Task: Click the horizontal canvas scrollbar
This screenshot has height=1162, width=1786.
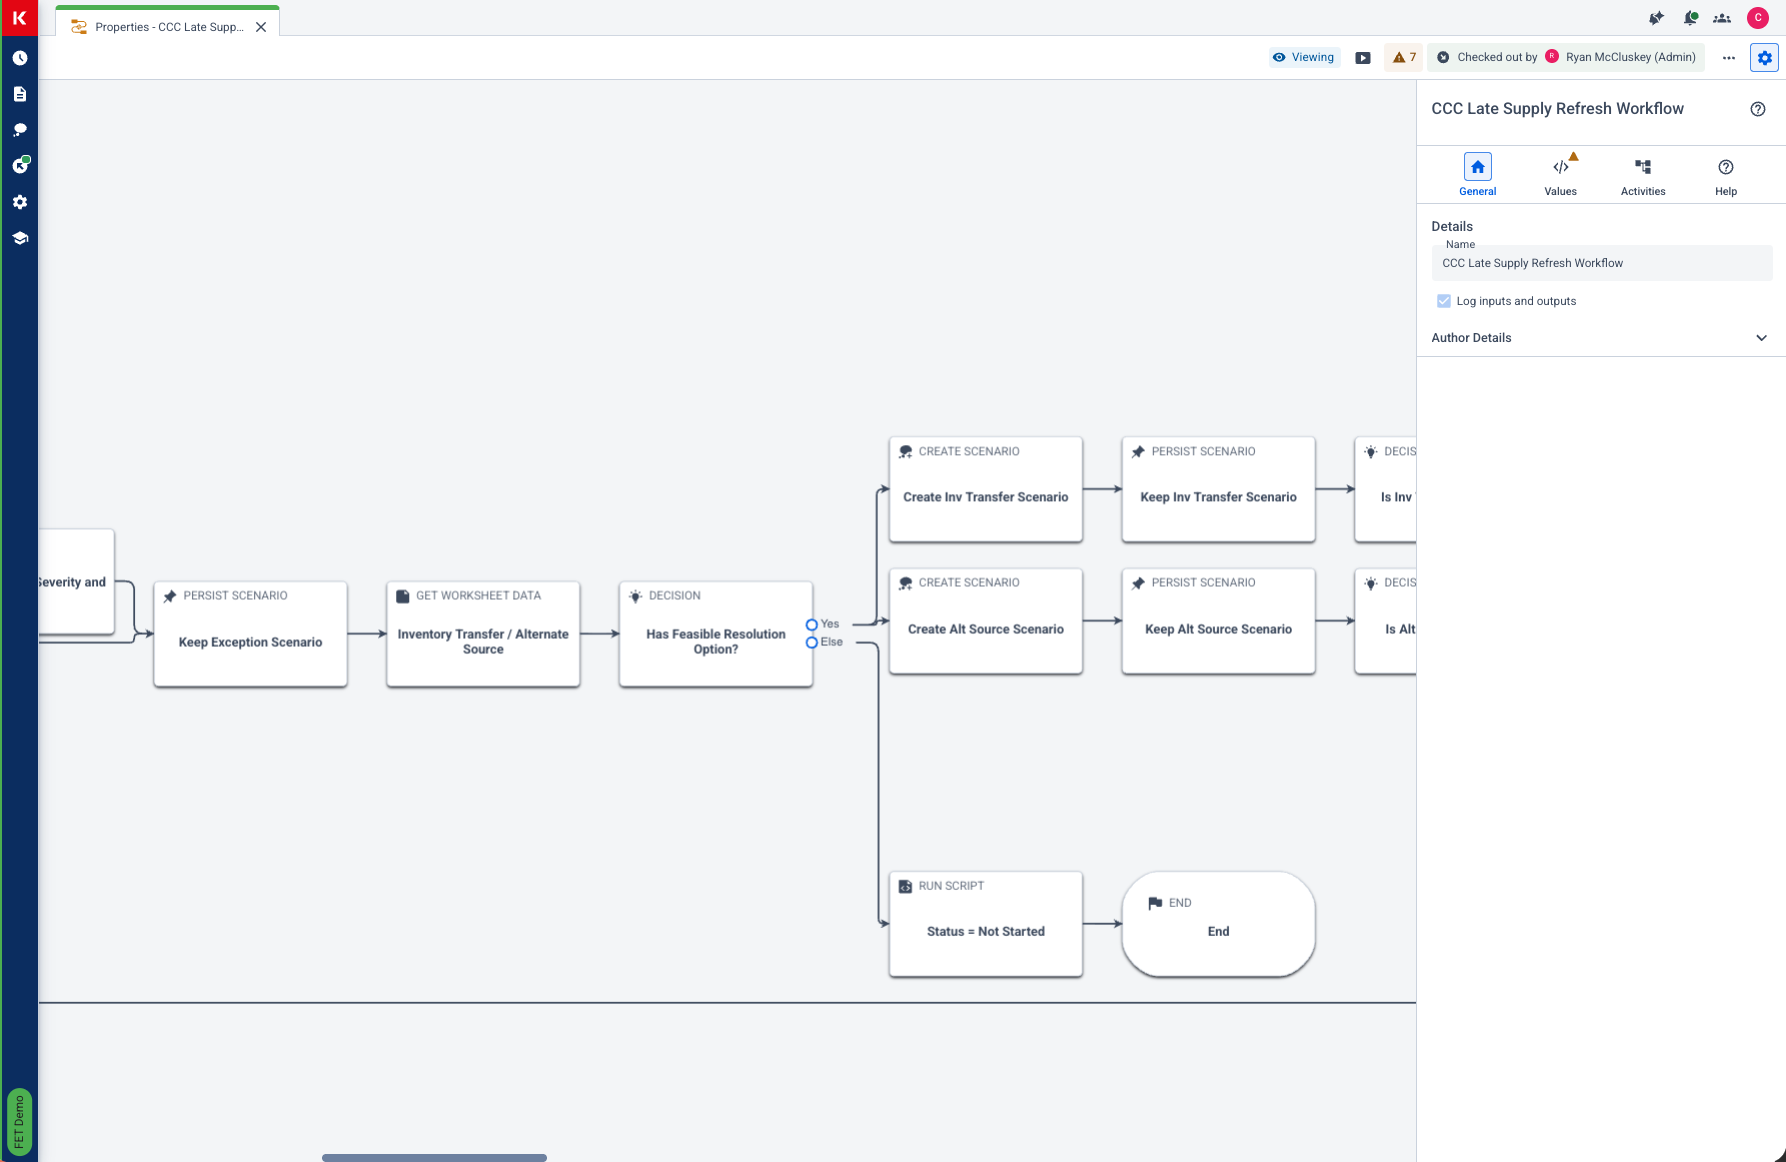Action: [x=434, y=1157]
